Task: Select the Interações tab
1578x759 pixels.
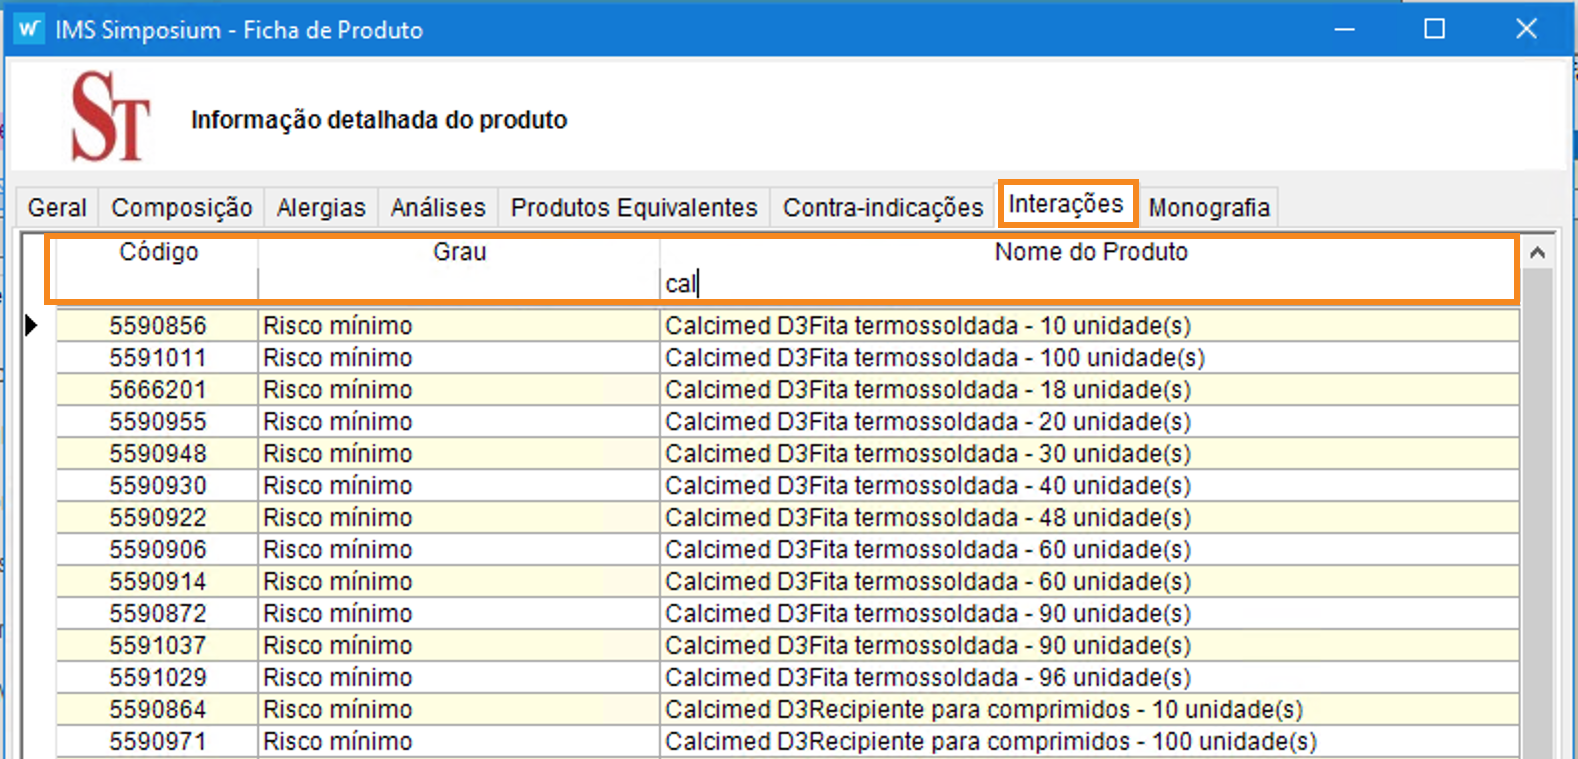Action: pyautogui.click(x=1066, y=204)
